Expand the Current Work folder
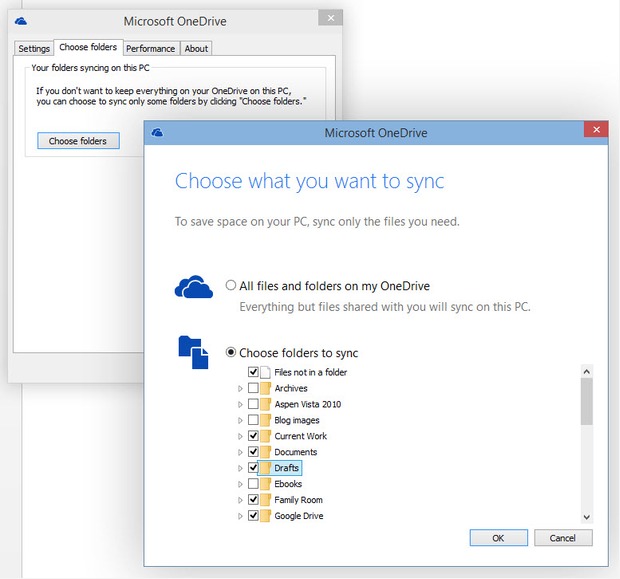The image size is (620, 579). 240,436
